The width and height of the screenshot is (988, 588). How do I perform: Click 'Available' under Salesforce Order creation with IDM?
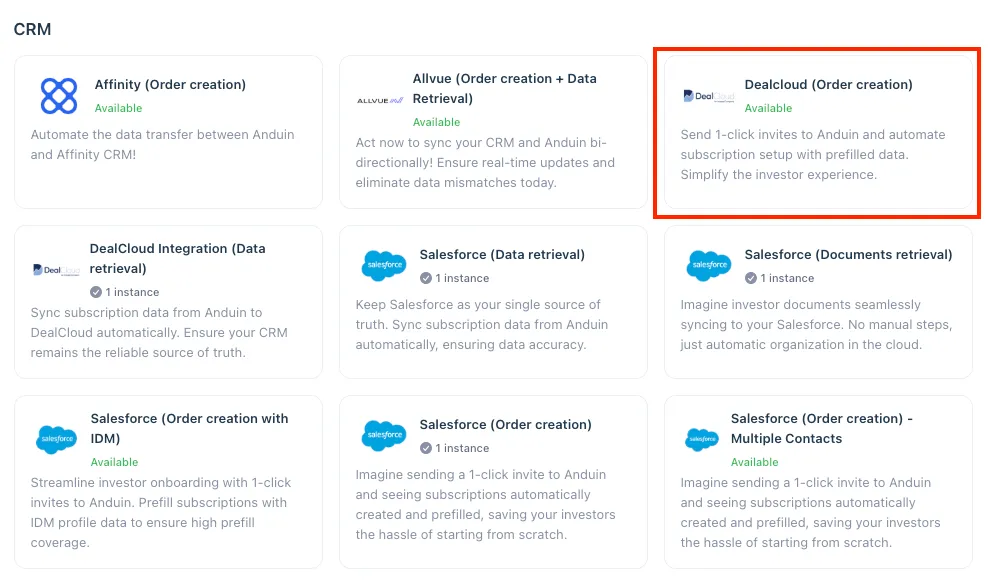[114, 462]
